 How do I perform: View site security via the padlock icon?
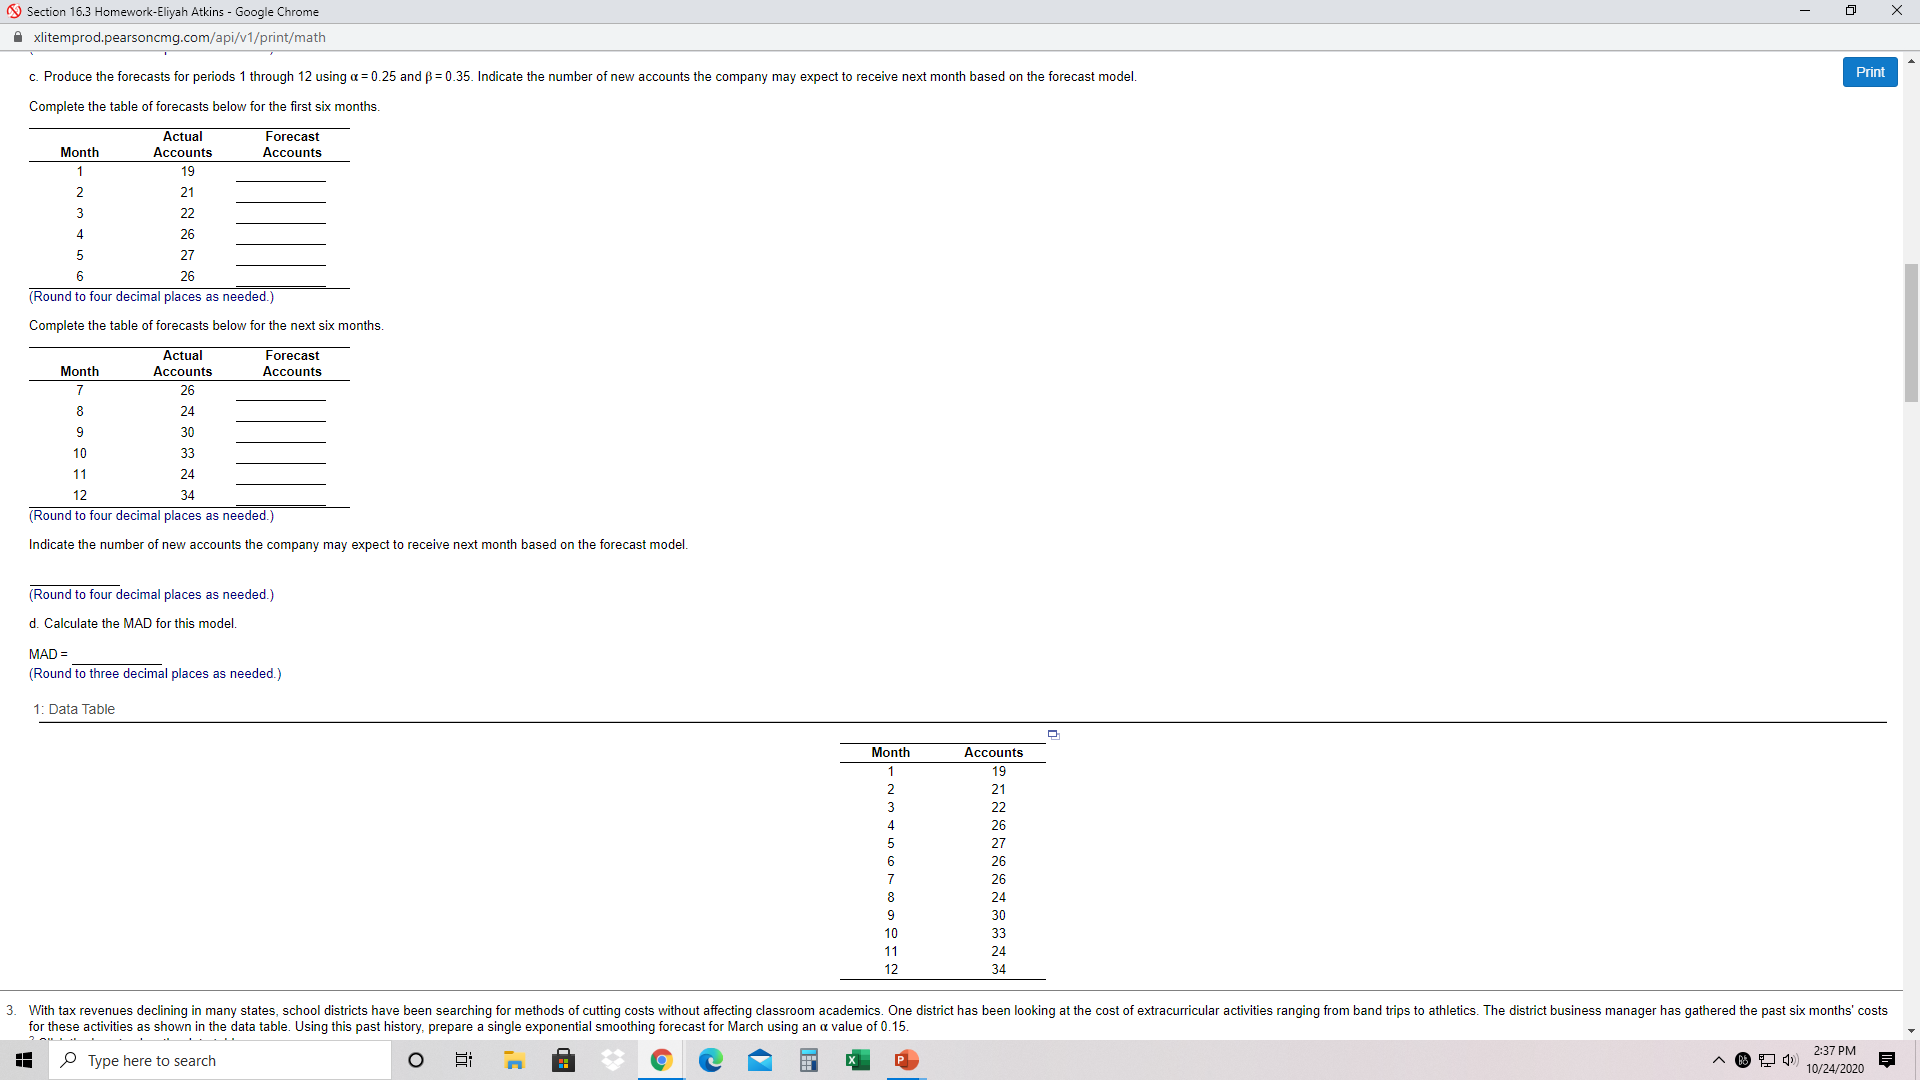(17, 37)
